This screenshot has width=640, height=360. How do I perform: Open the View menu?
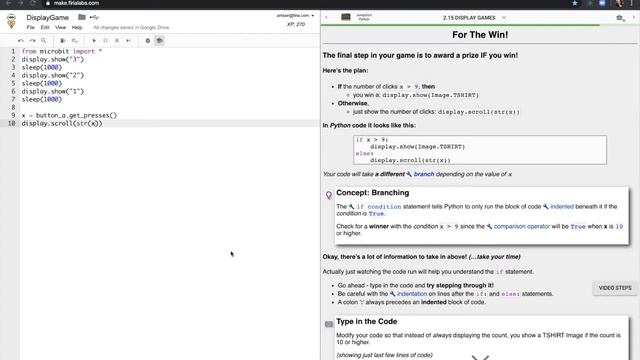(60, 27)
